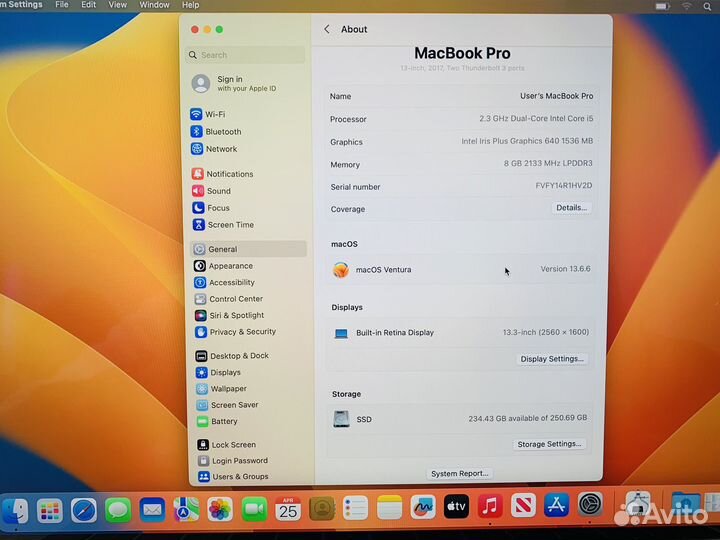Screen dimensions: 720x540
Task: Open Siri & Spotlight settings
Action: [229, 315]
